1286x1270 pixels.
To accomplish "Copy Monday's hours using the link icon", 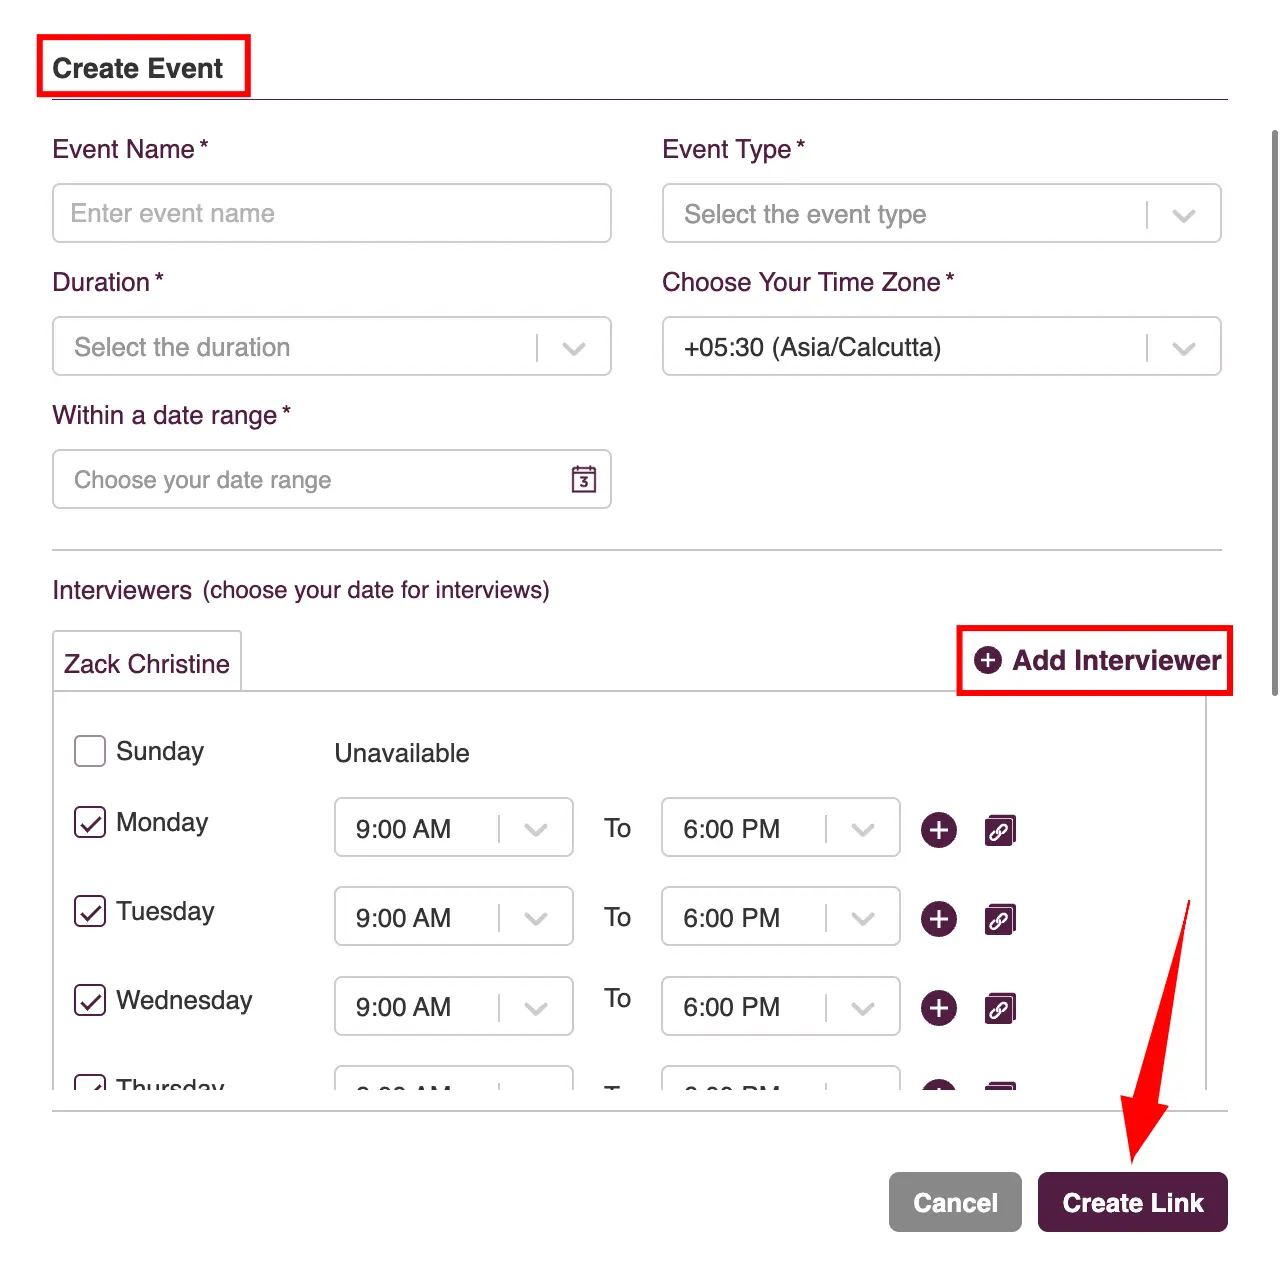I will click(x=1000, y=830).
